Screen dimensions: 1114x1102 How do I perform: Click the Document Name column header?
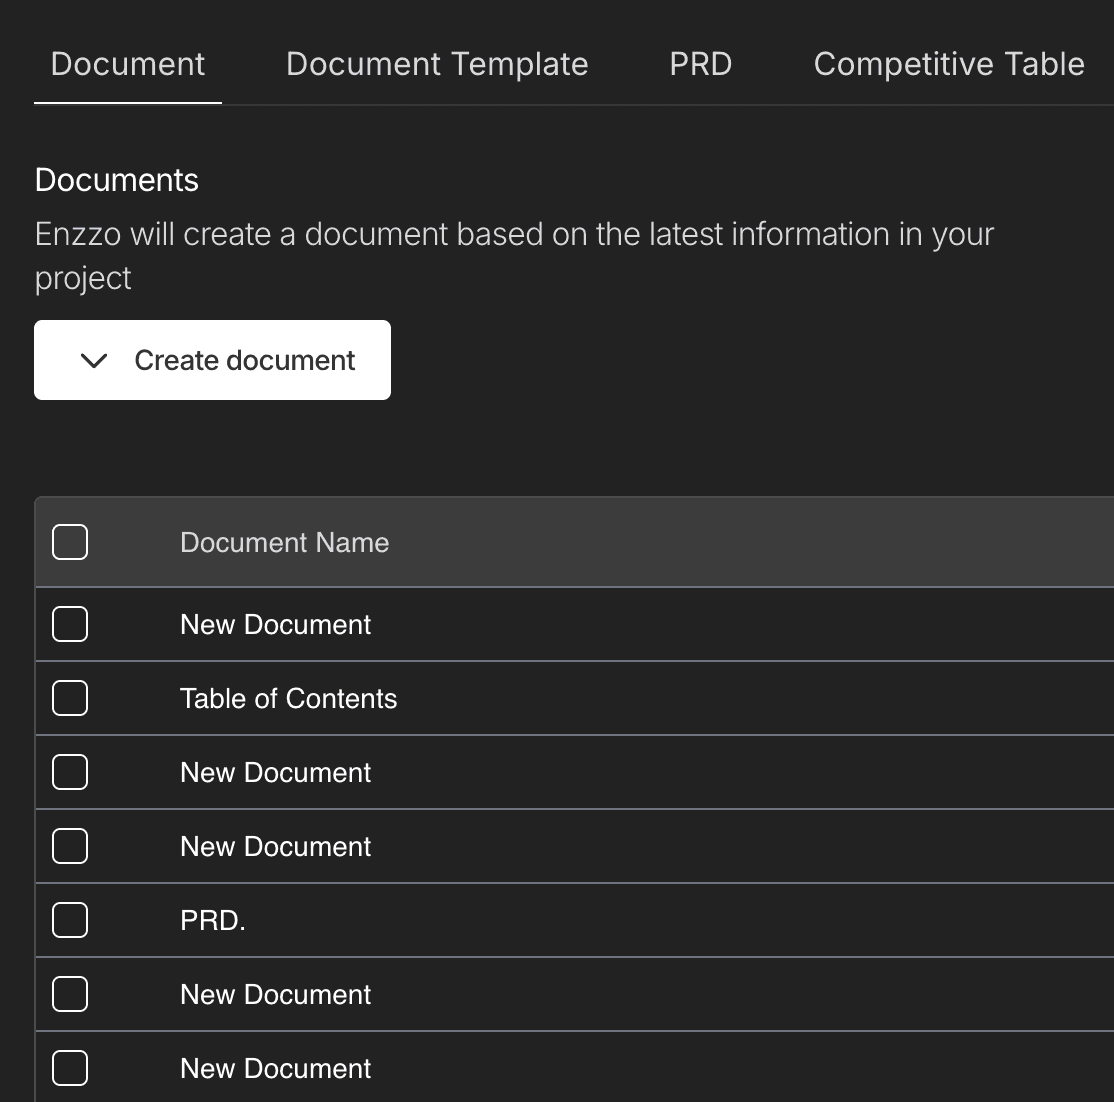click(284, 542)
